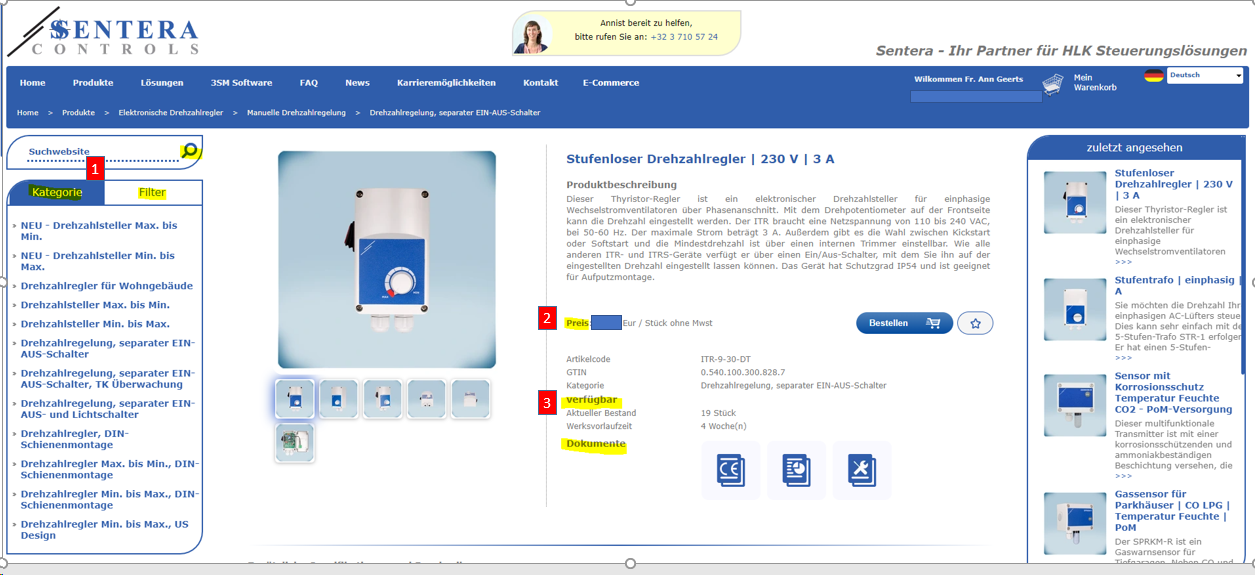Click the phone number +32 3 710 57 24
Image resolution: width=1255 pixels, height=575 pixels.
click(x=684, y=37)
